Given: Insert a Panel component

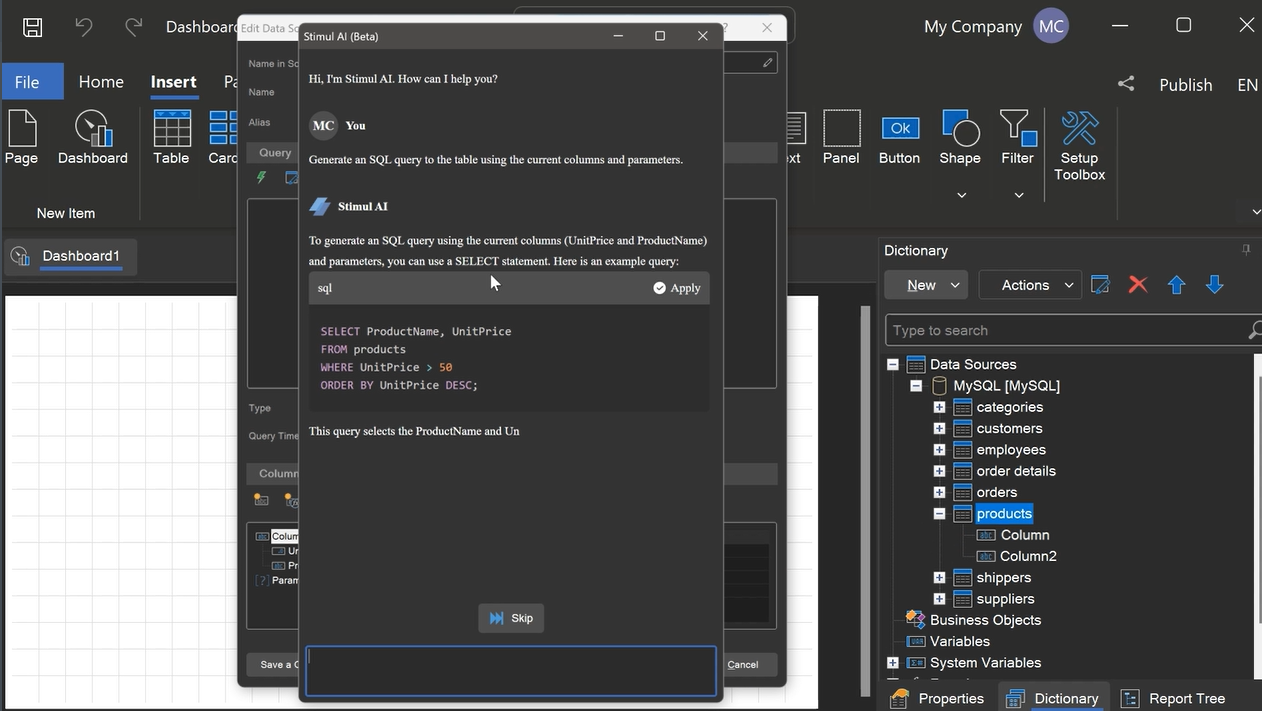Looking at the screenshot, I should [x=841, y=138].
